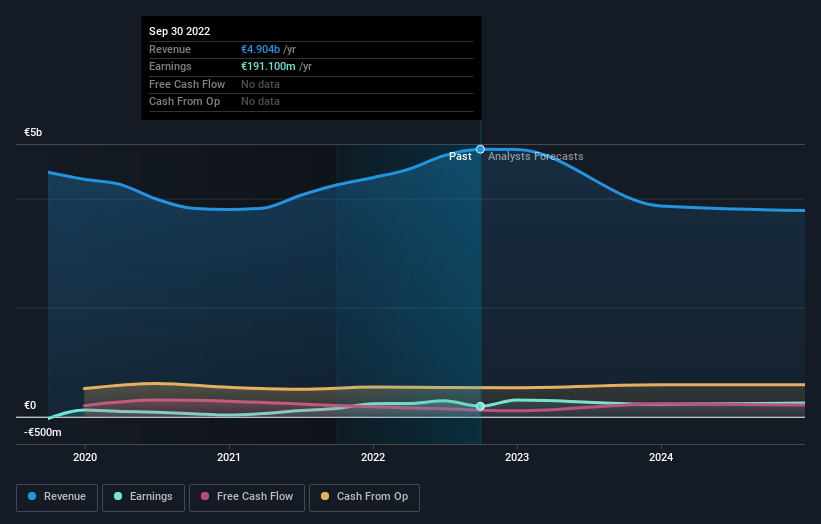
Task: Click the revenue value €4.904b in tooltip
Action: pyautogui.click(x=260, y=49)
